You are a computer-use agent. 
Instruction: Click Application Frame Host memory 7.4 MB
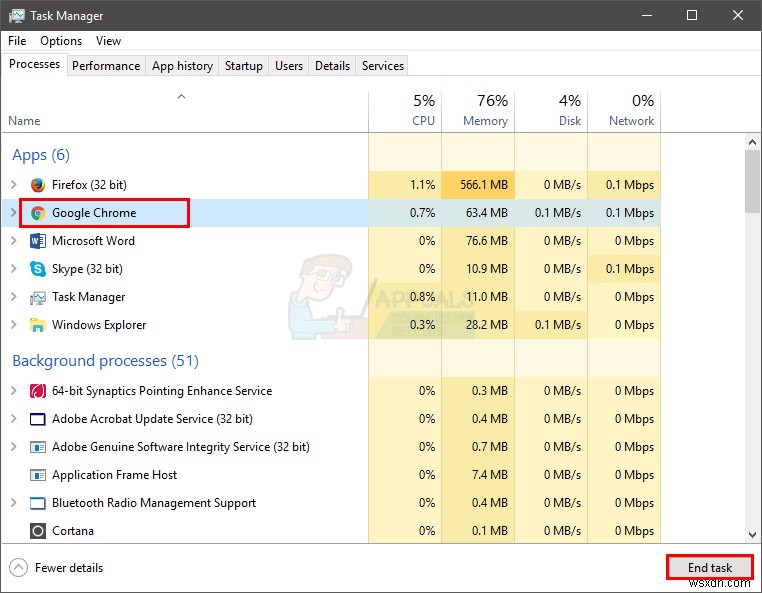pyautogui.click(x=490, y=475)
